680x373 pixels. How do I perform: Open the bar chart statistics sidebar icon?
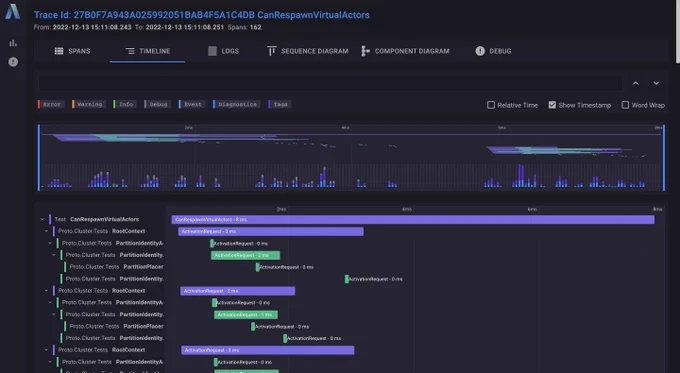(13, 43)
